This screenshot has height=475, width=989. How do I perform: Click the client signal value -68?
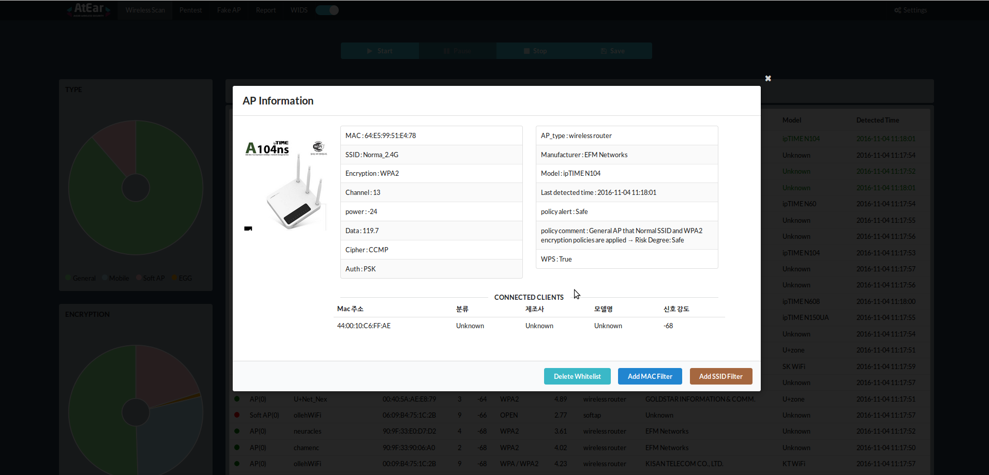(668, 326)
